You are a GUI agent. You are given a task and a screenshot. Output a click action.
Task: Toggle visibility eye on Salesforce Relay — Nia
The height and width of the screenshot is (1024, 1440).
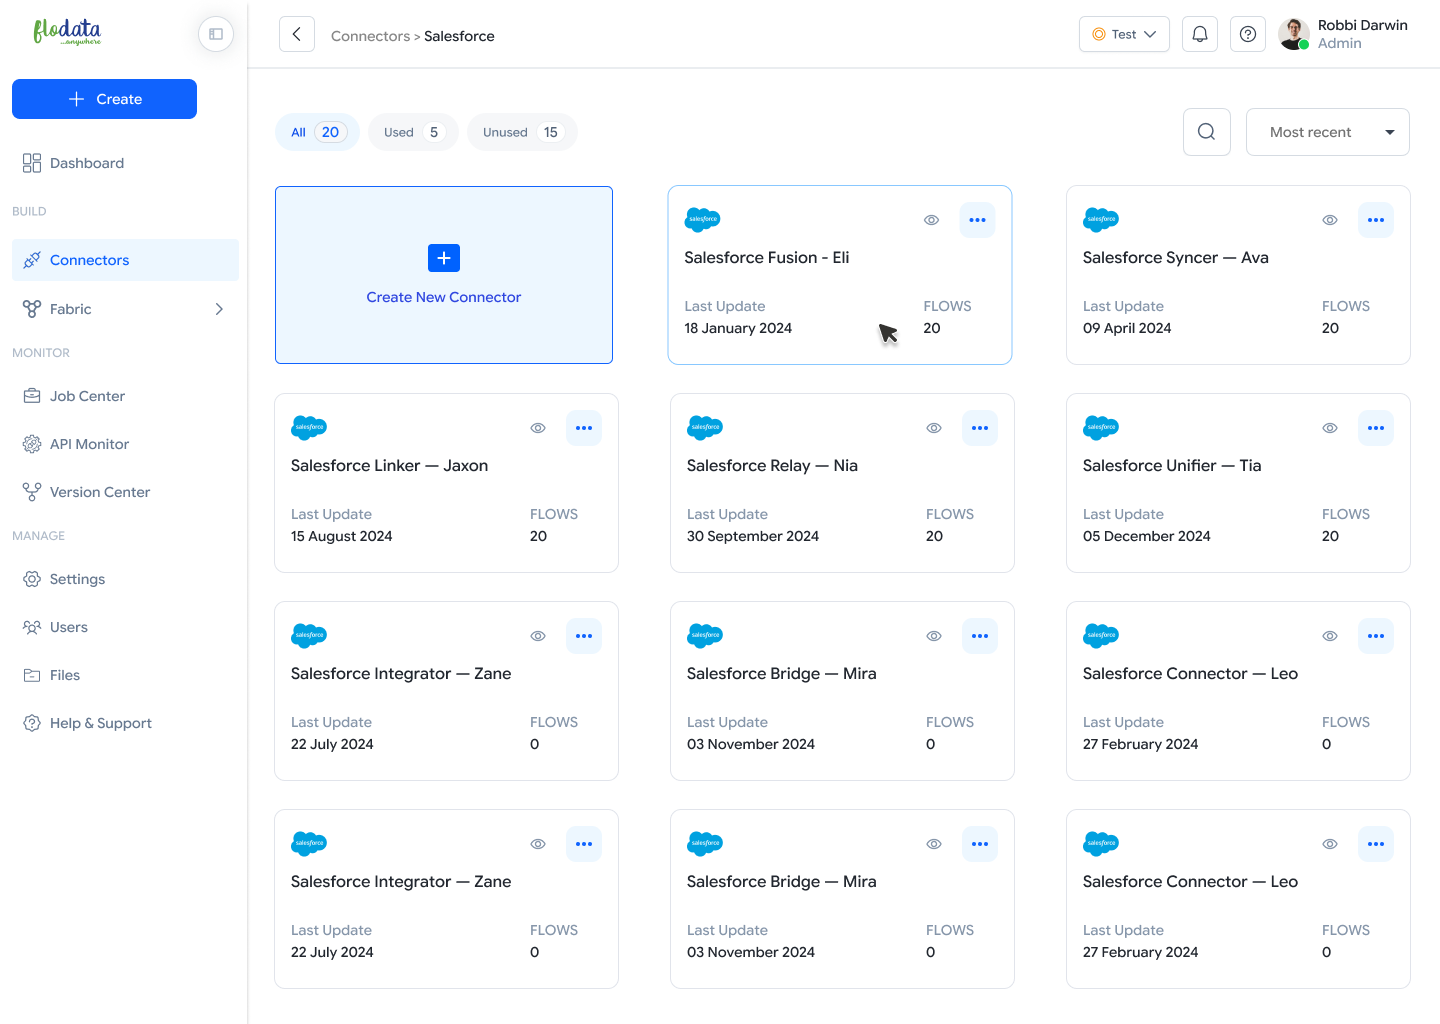pos(934,428)
